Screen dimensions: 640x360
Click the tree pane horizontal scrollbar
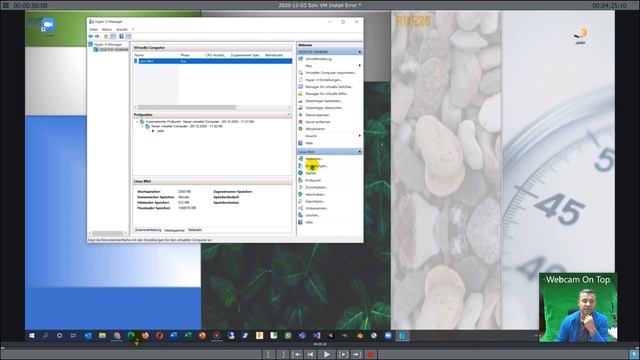click(x=107, y=233)
